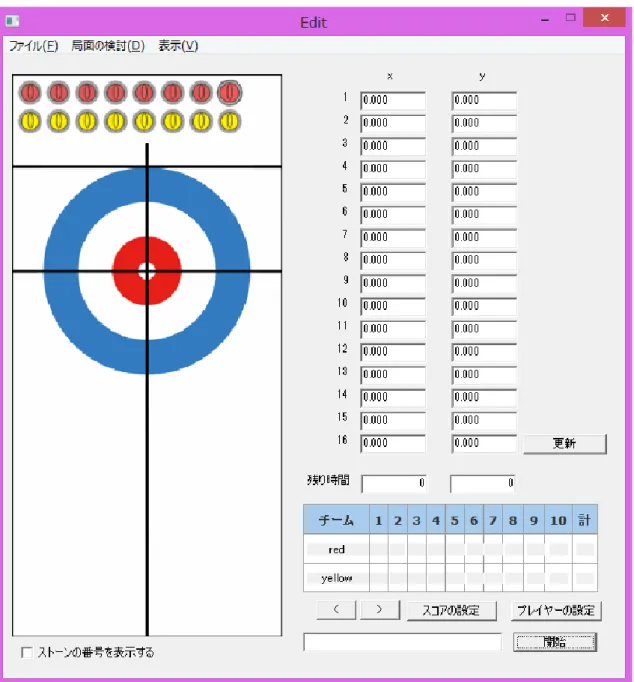634x682 pixels.
Task: Open the 表示(V) menu
Action: (178, 46)
